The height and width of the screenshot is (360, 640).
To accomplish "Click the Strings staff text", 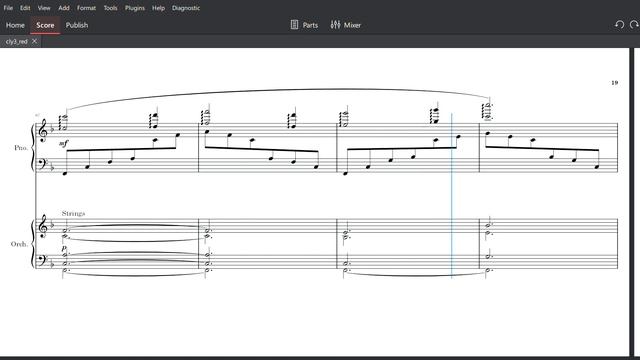I will (x=73, y=213).
